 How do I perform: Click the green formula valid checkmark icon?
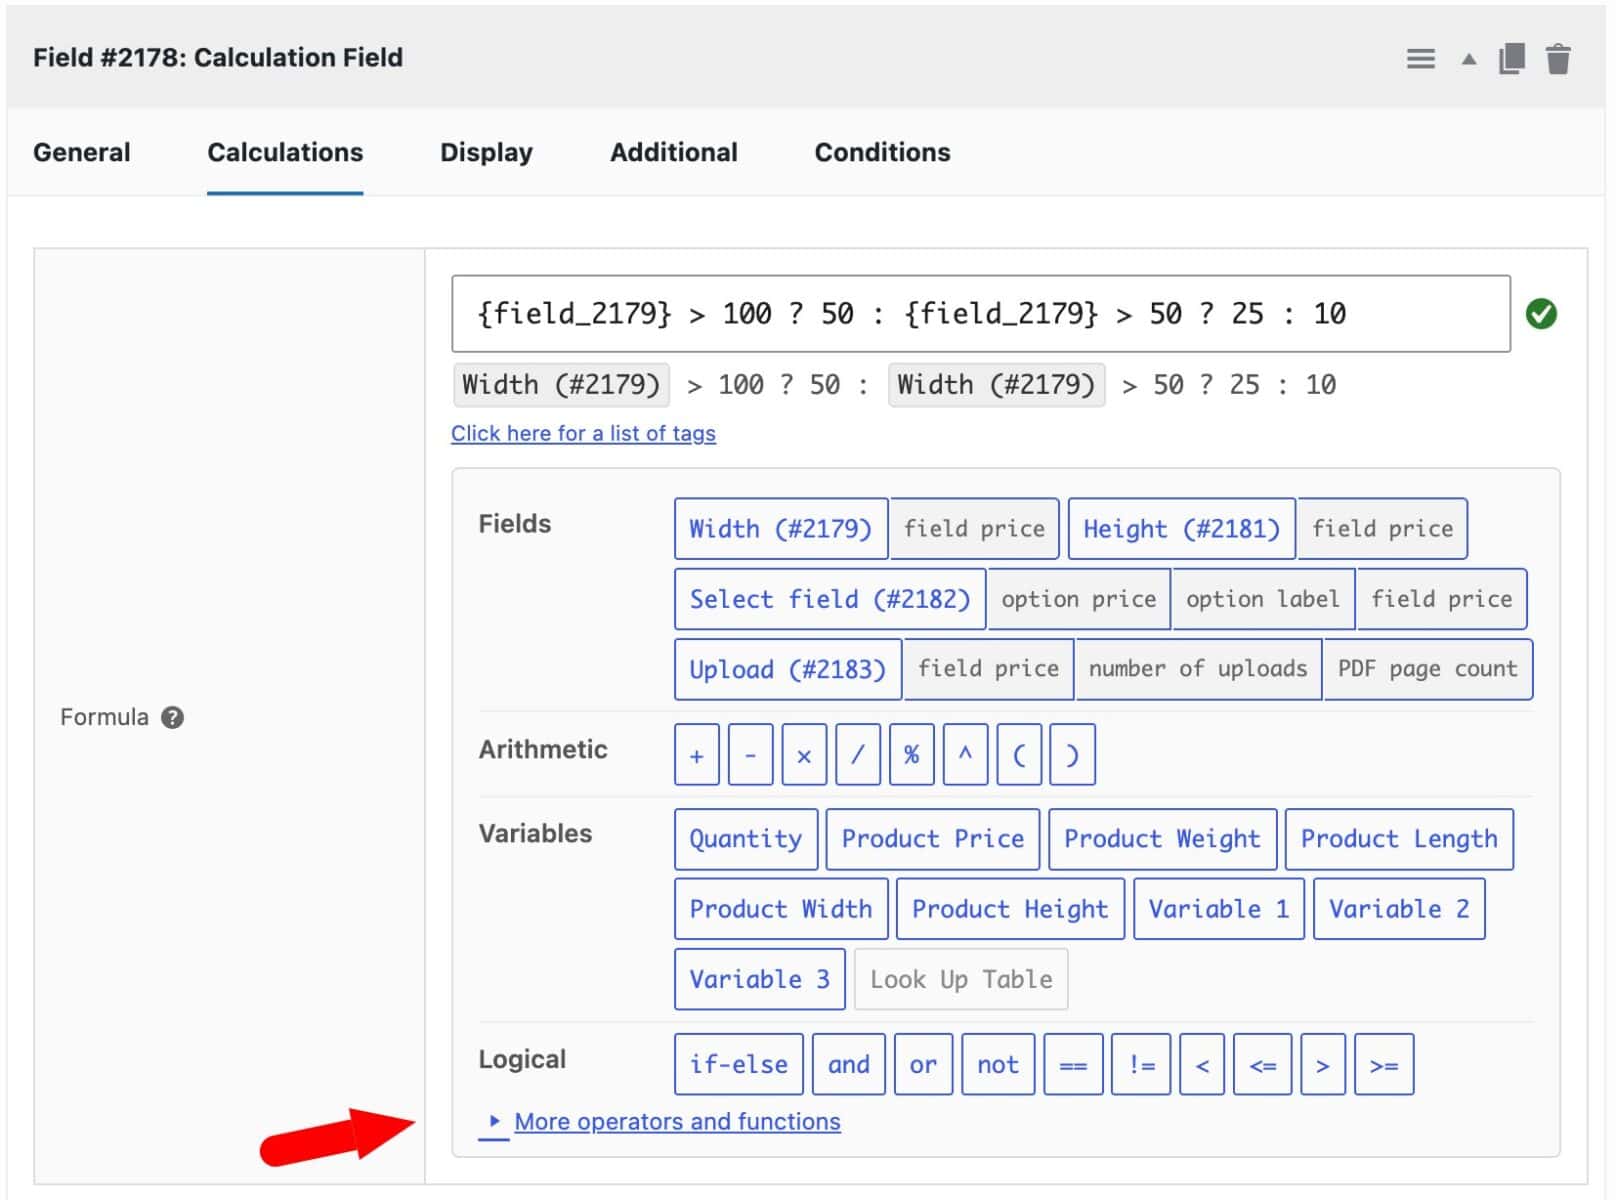(x=1541, y=314)
